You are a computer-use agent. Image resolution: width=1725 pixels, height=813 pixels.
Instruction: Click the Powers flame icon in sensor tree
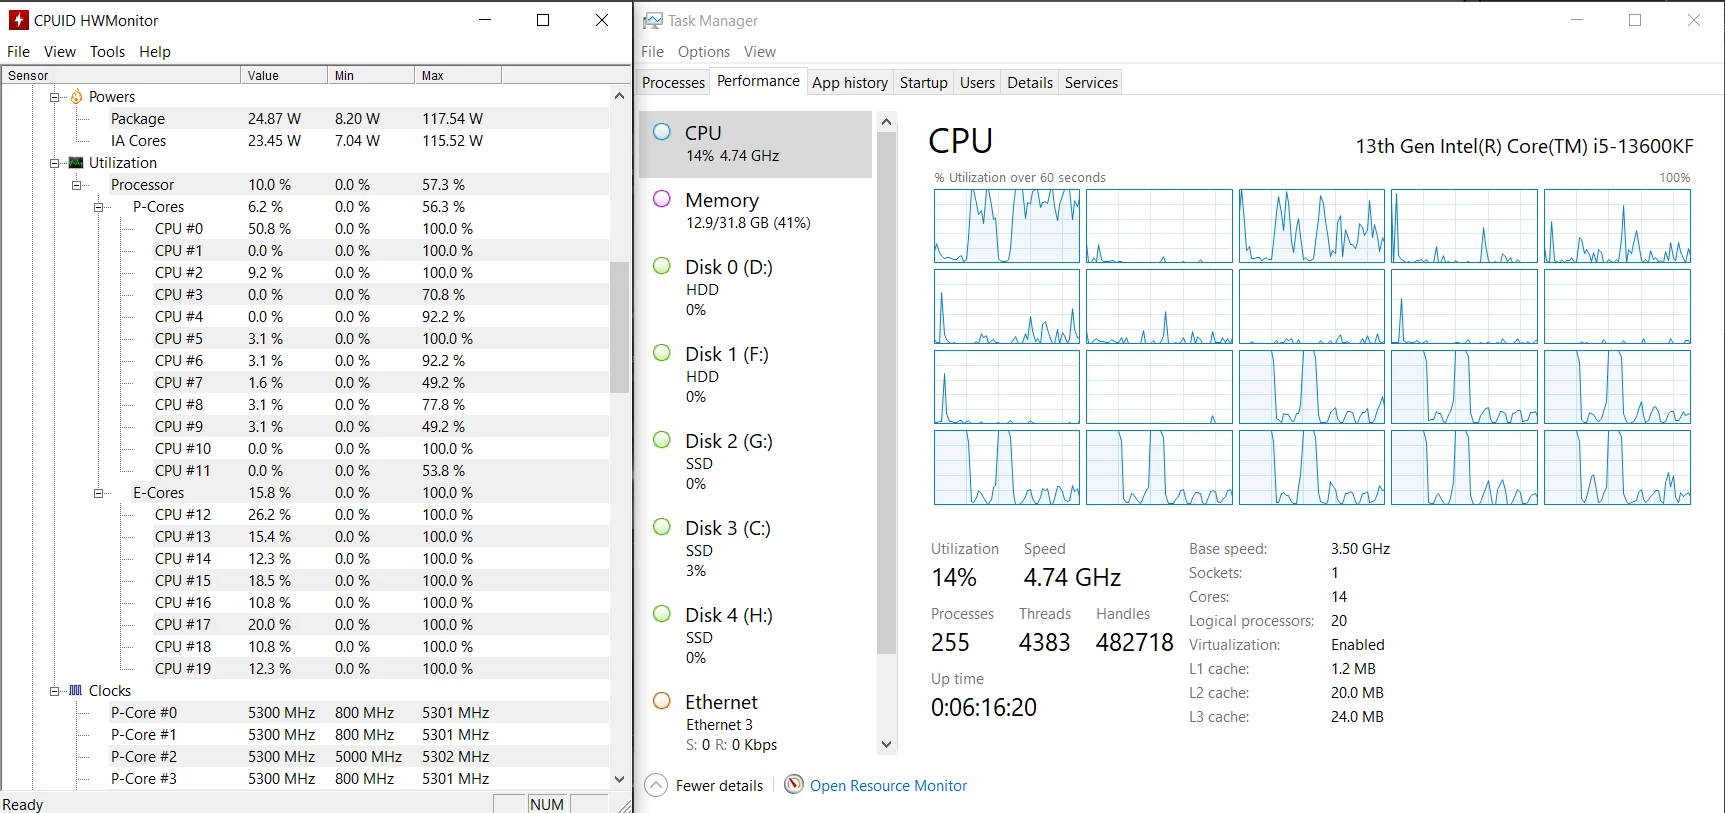[x=77, y=97]
